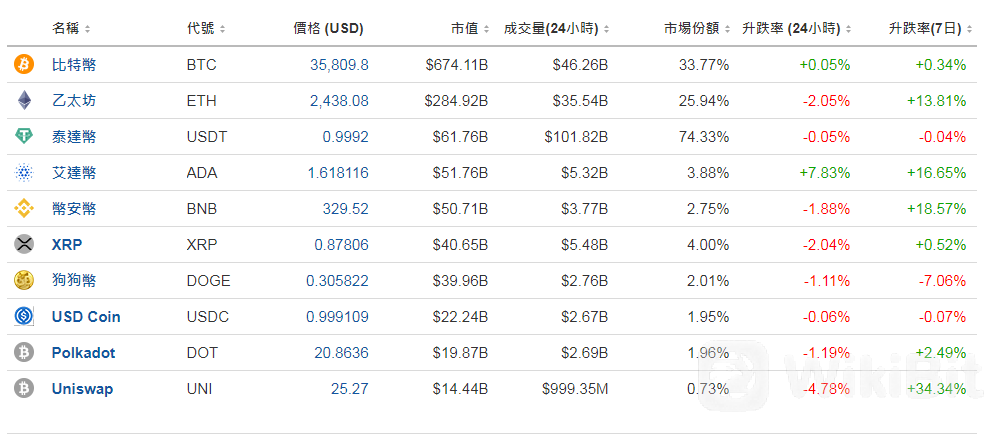Click ADA 24-hour change +7.83%

coord(826,172)
